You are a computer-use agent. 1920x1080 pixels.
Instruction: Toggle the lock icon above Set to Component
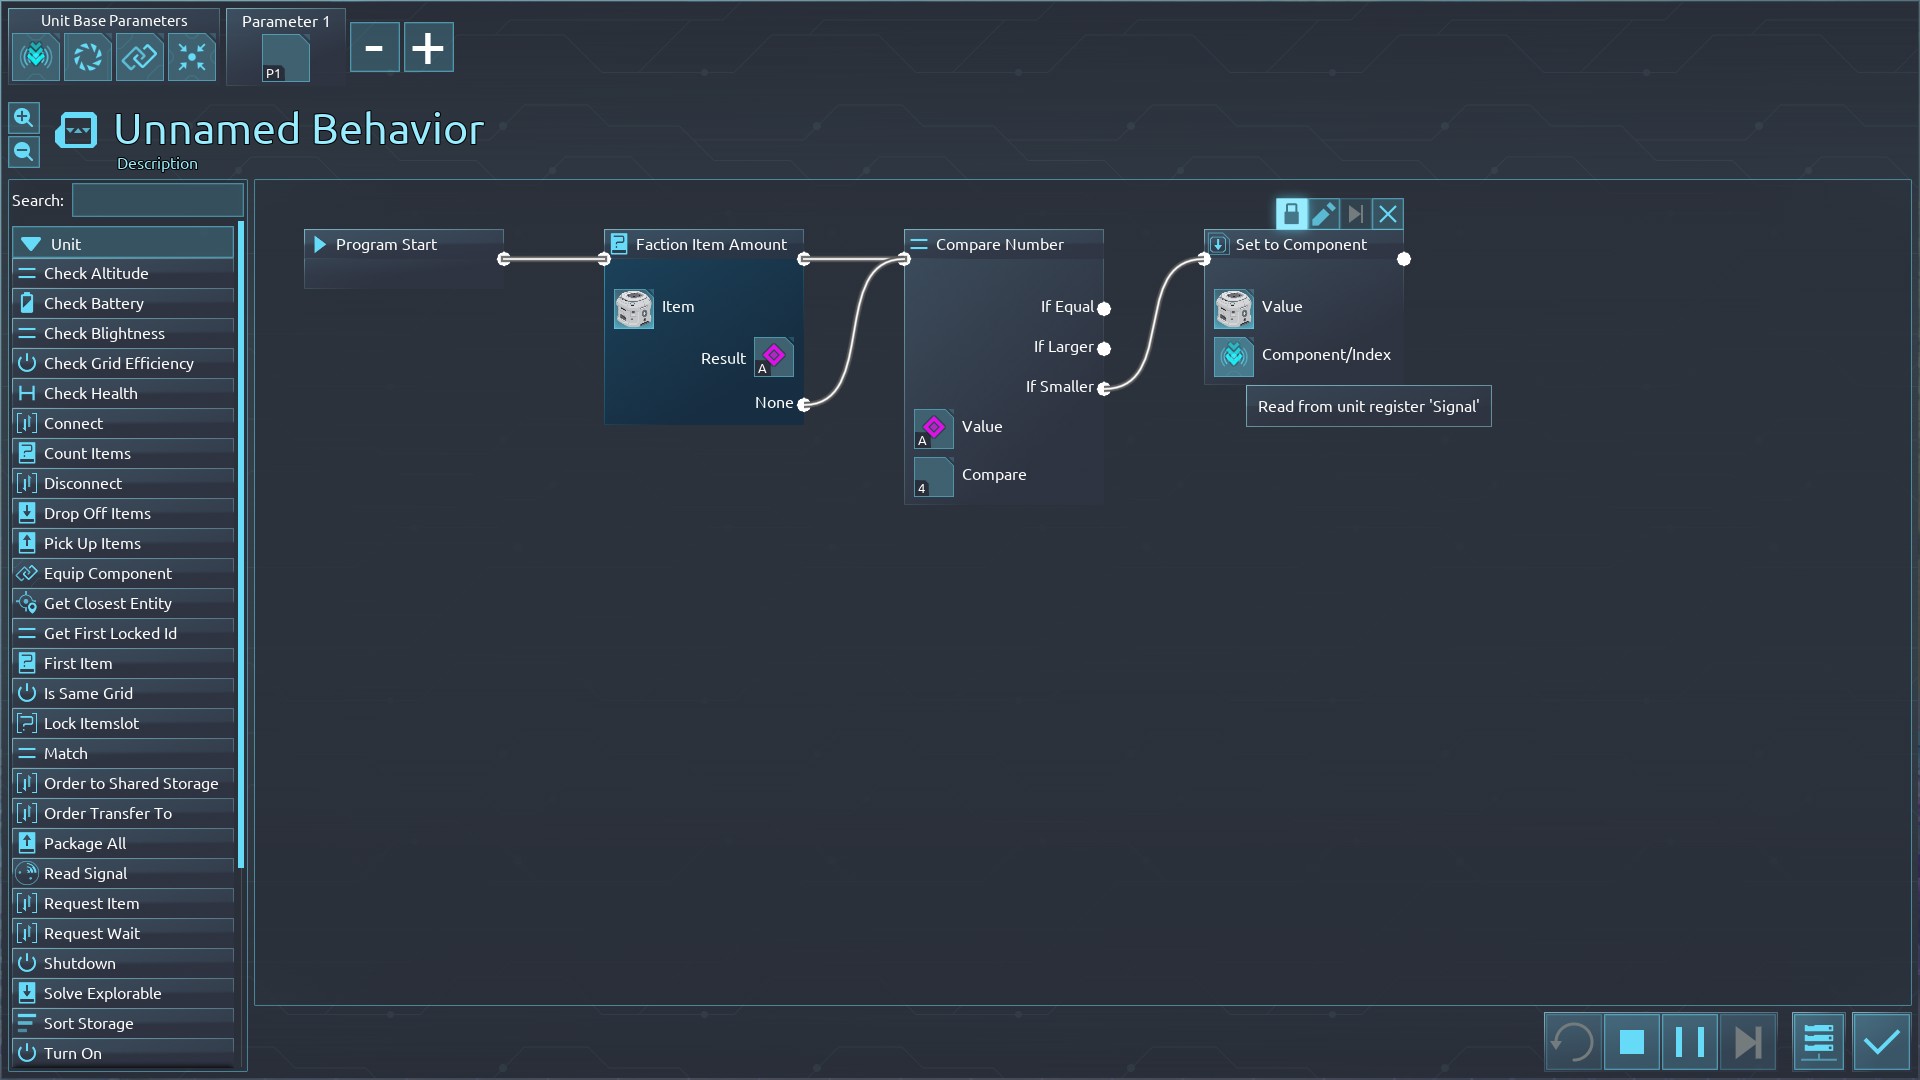(1291, 214)
